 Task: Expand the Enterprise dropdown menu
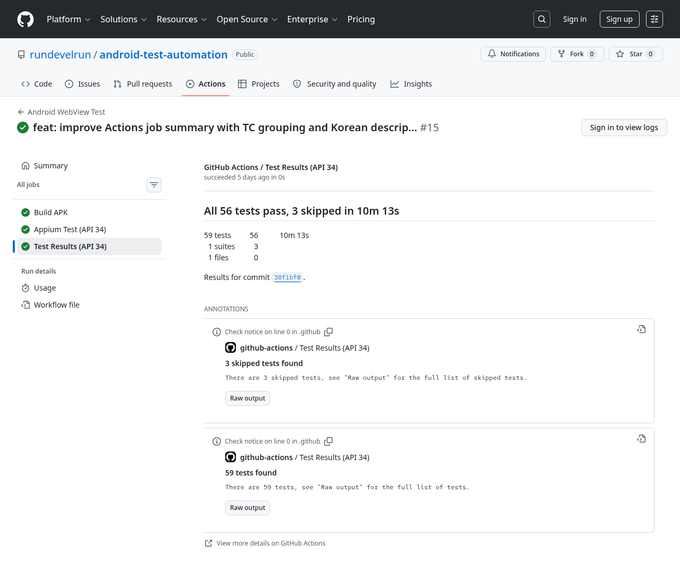coord(312,19)
